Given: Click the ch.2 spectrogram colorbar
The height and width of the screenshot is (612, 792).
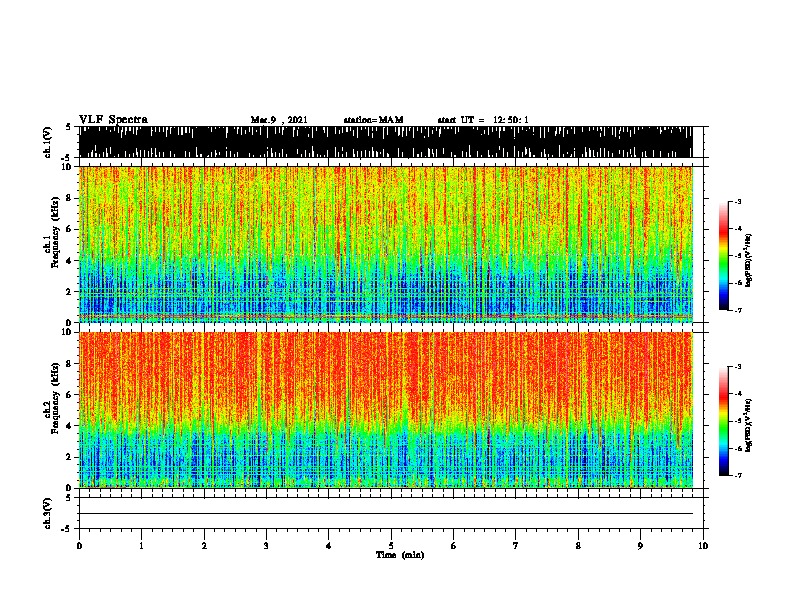Looking at the screenshot, I should pyautogui.click(x=724, y=421).
